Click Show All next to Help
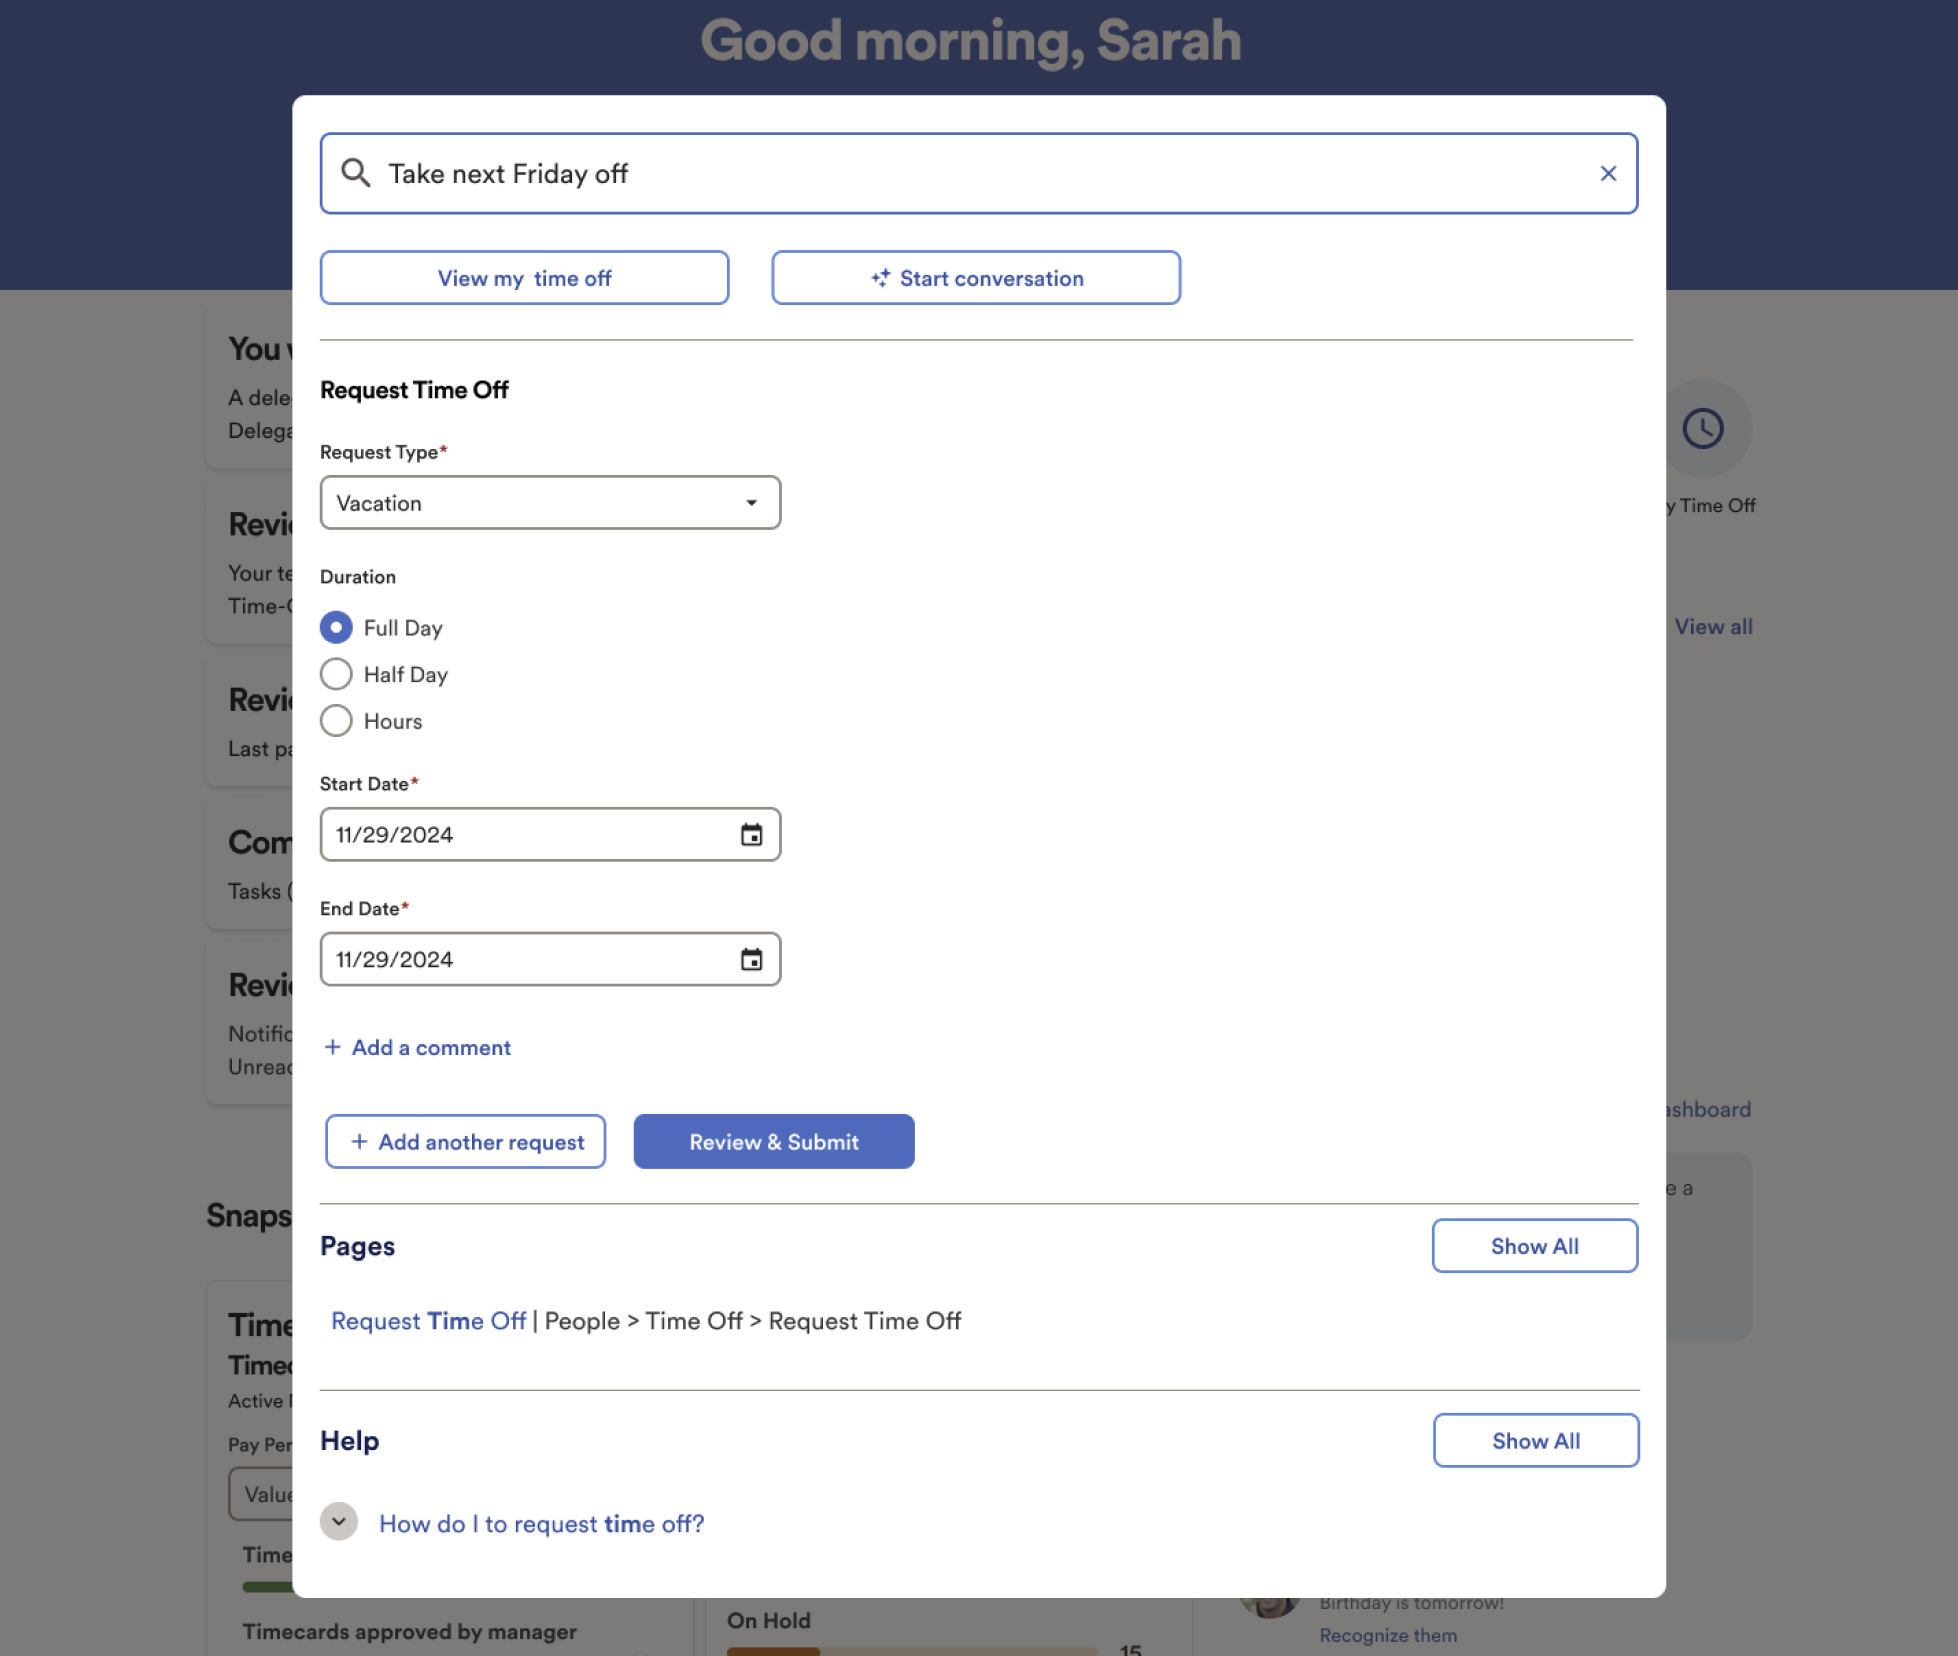 click(1535, 1440)
